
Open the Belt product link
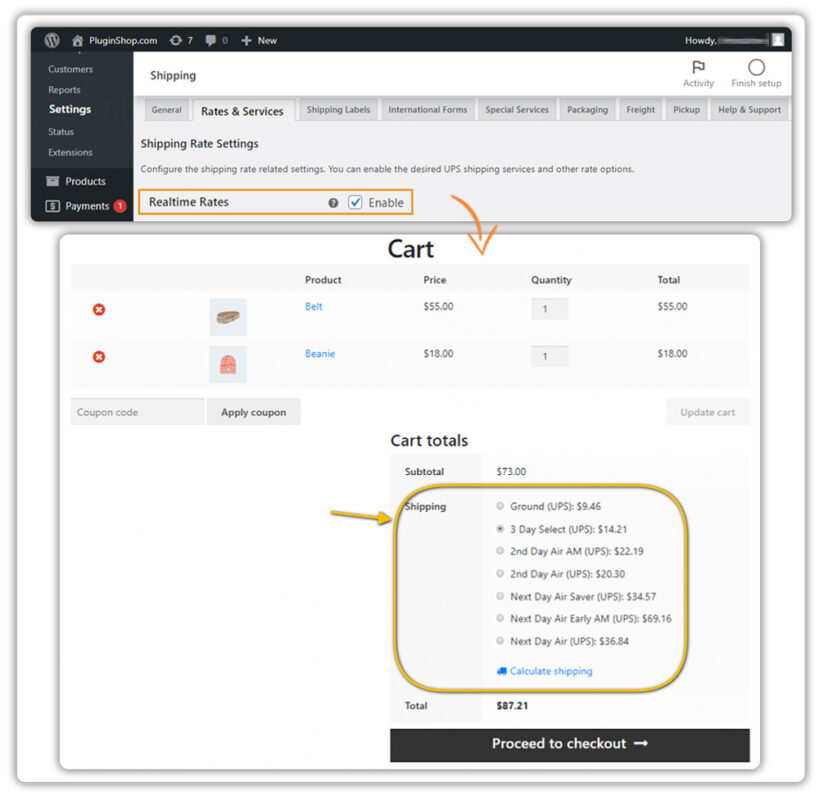click(313, 307)
